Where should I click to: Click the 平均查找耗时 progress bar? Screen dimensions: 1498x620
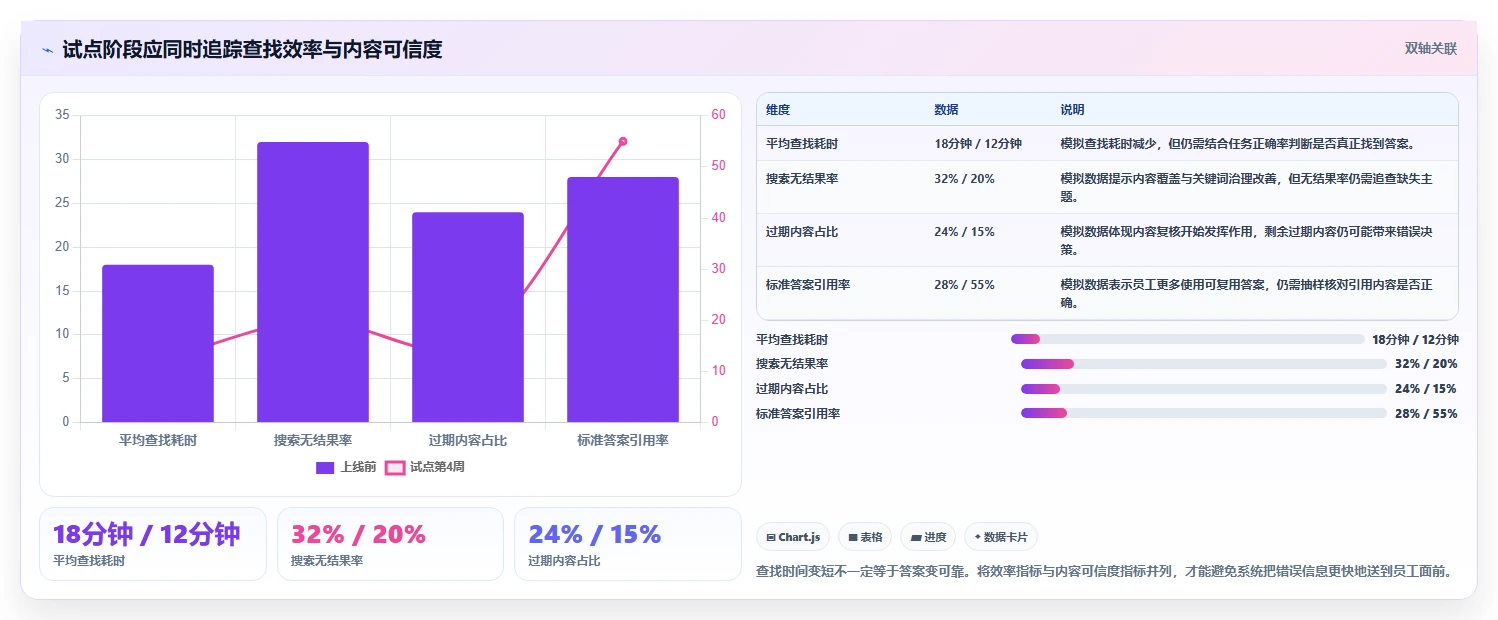(1187, 340)
